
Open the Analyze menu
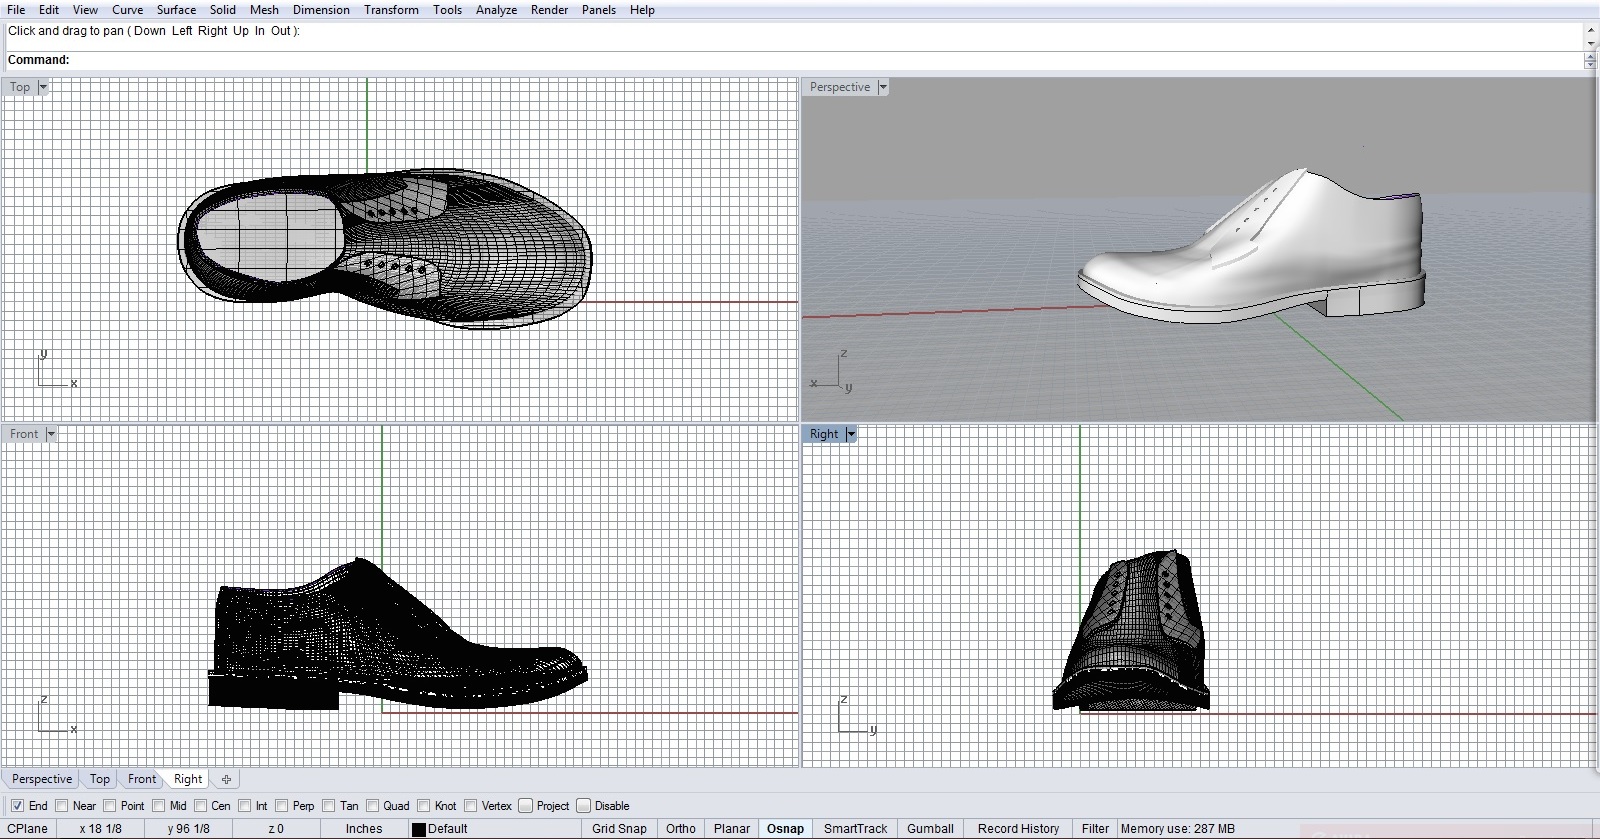[496, 10]
